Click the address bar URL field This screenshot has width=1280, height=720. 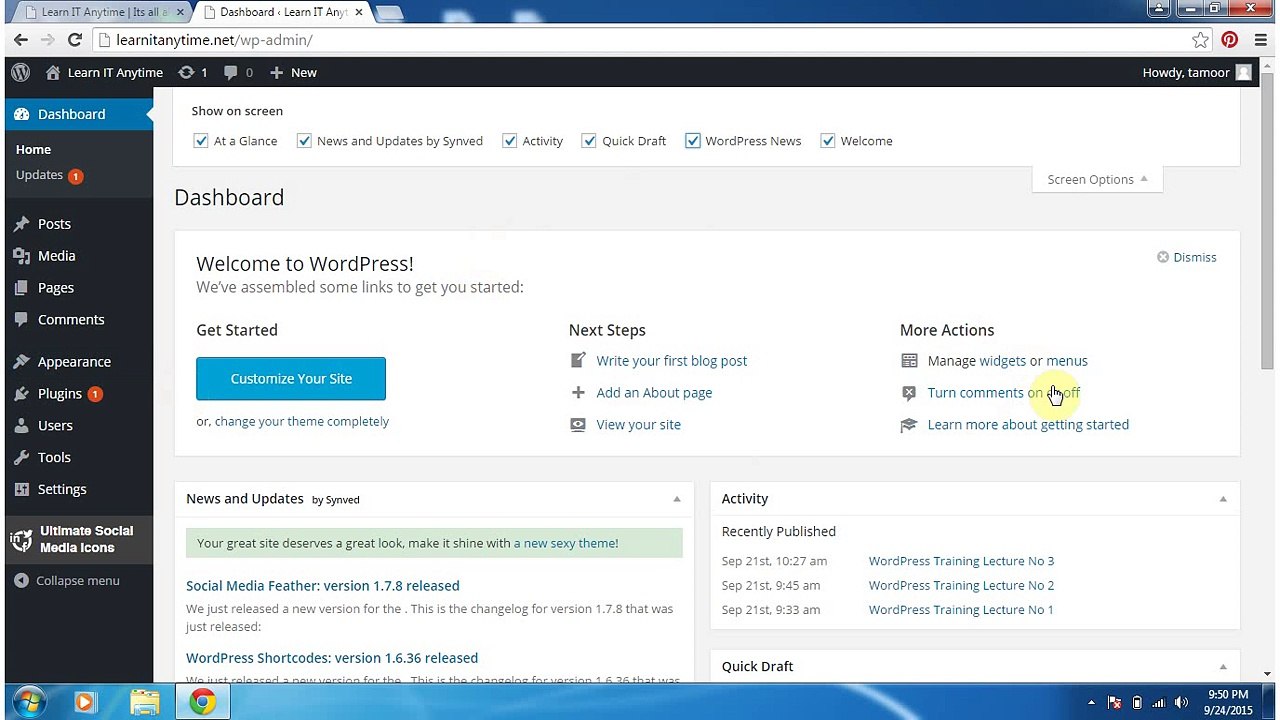pyautogui.click(x=640, y=40)
